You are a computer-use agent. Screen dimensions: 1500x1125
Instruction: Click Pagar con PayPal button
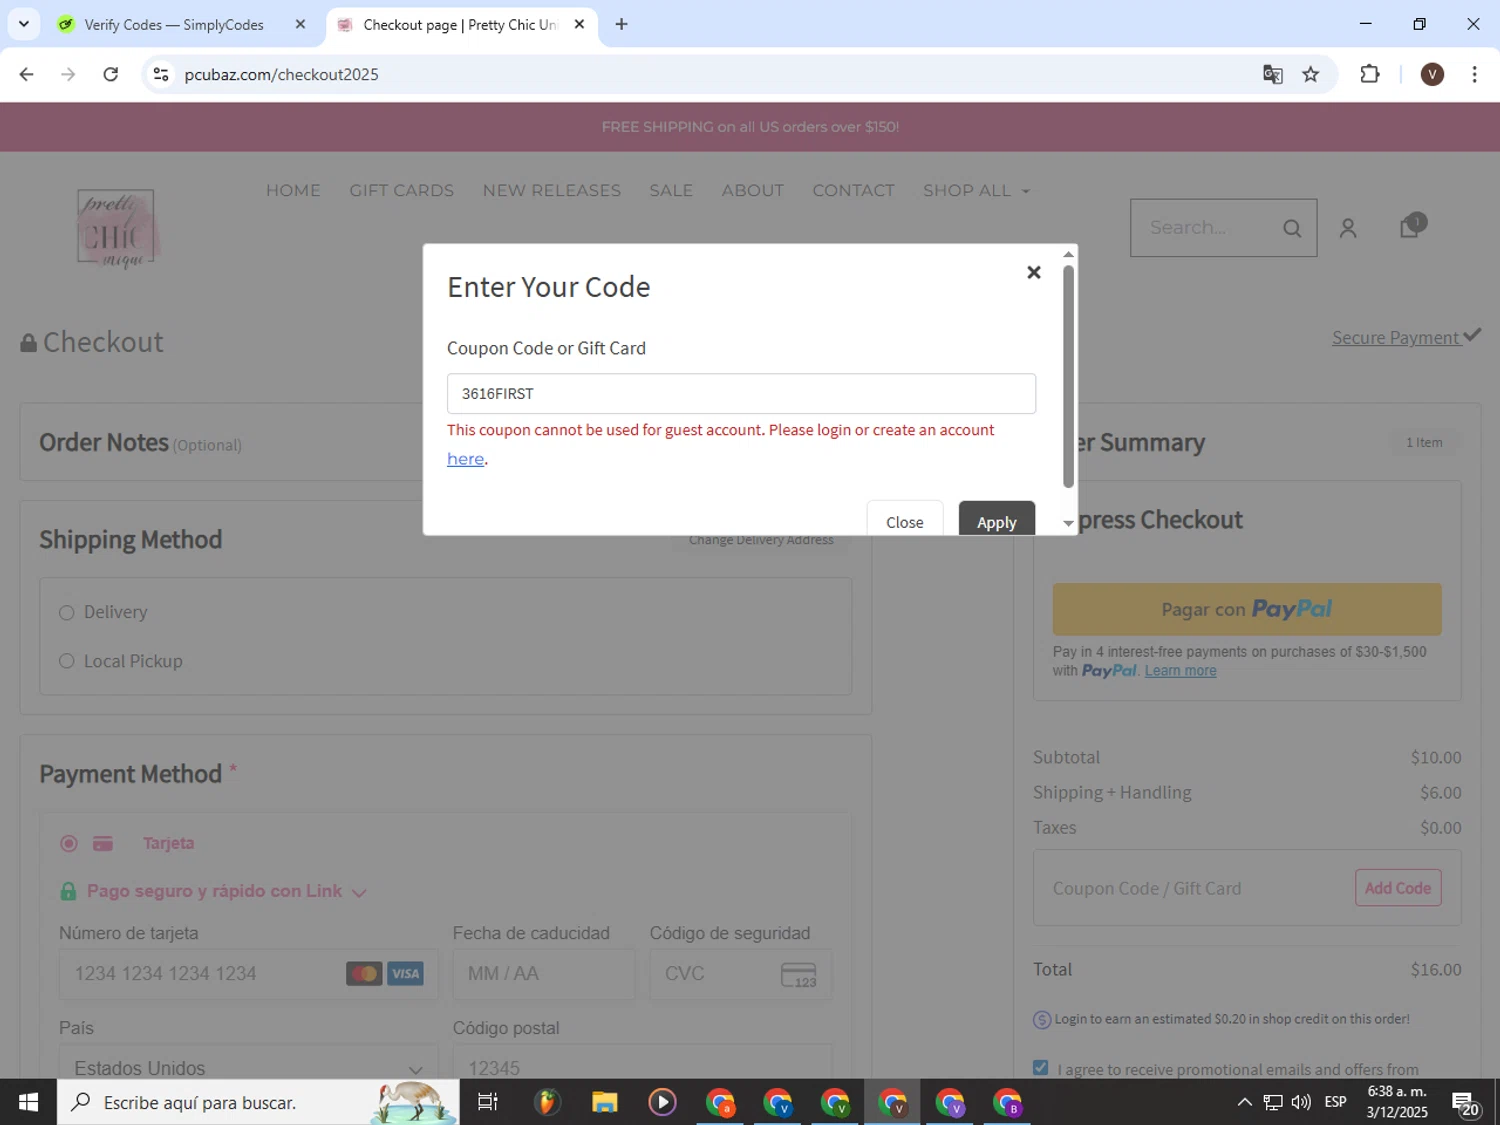[1247, 609]
